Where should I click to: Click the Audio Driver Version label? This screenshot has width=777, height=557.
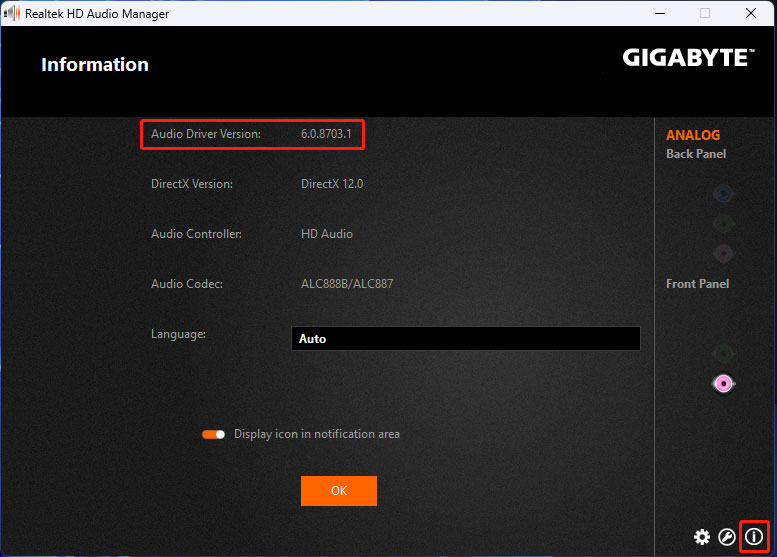pyautogui.click(x=206, y=134)
